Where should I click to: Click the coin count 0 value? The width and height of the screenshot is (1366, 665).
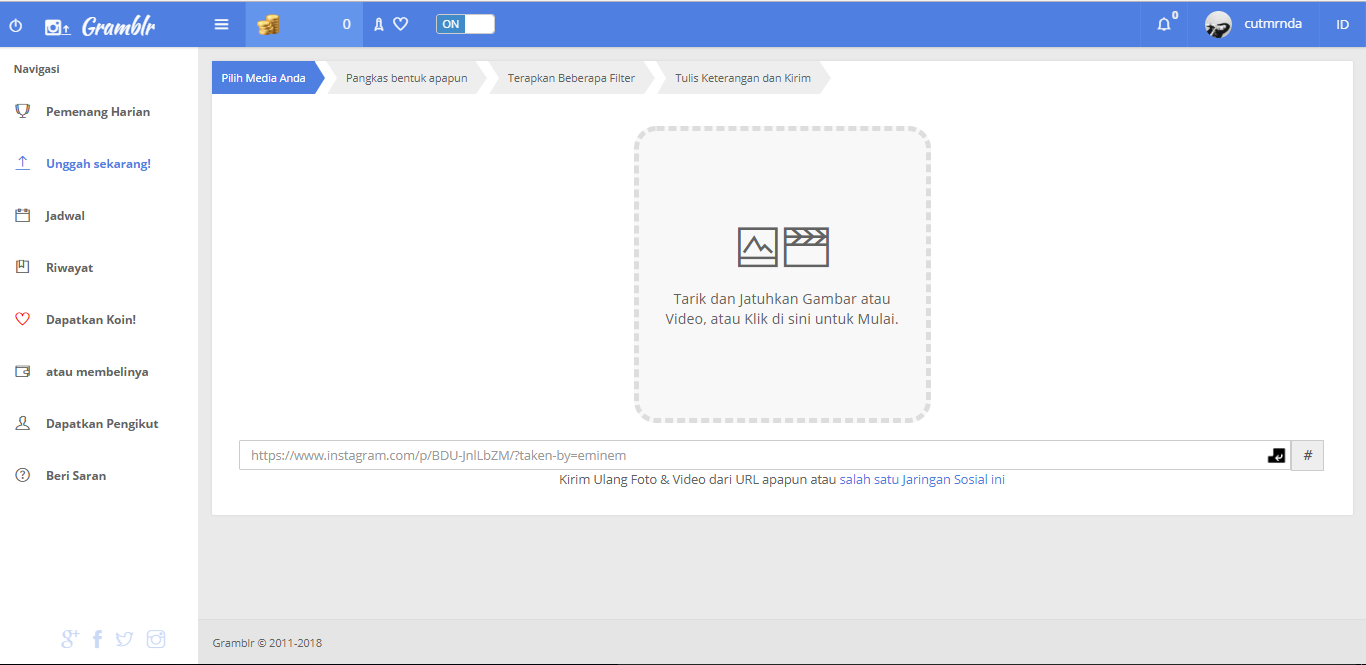point(347,24)
